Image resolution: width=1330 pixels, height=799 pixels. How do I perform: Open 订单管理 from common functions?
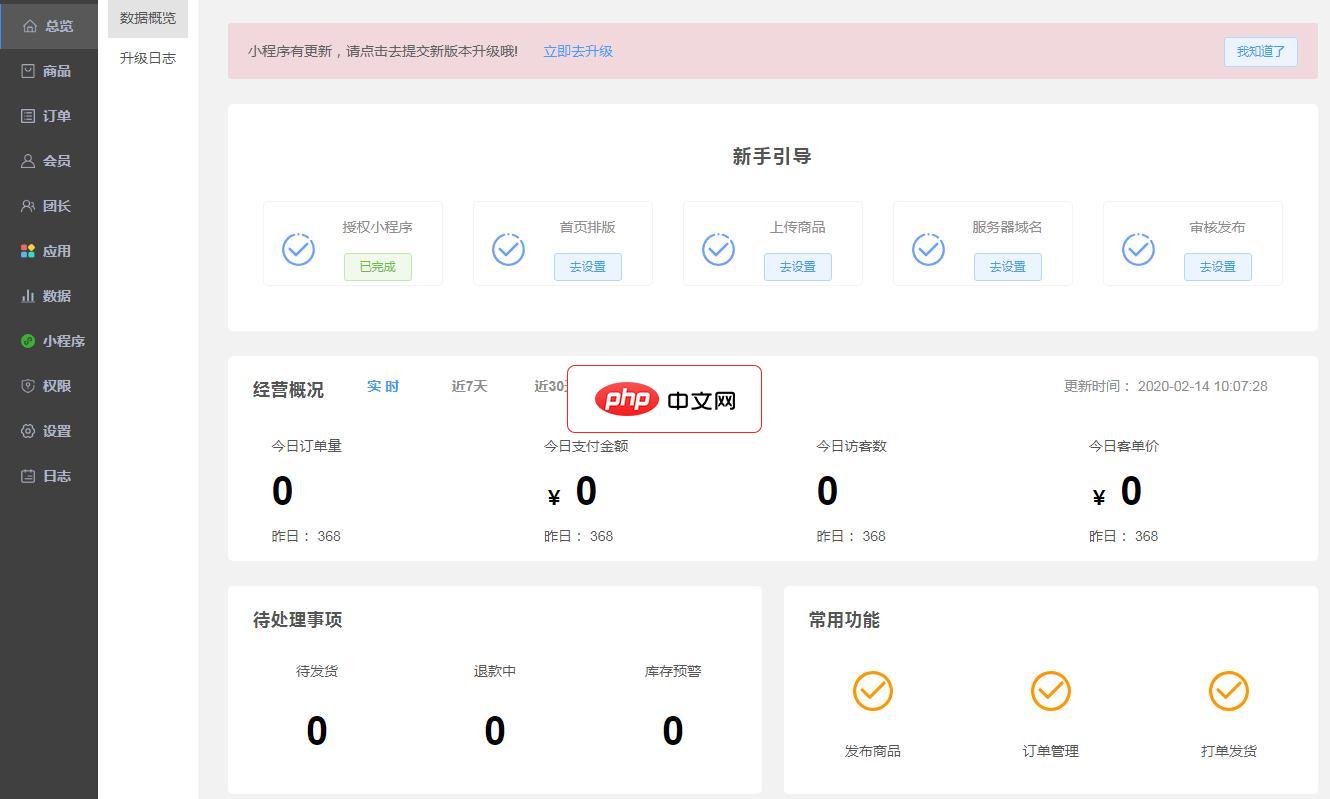(1050, 690)
